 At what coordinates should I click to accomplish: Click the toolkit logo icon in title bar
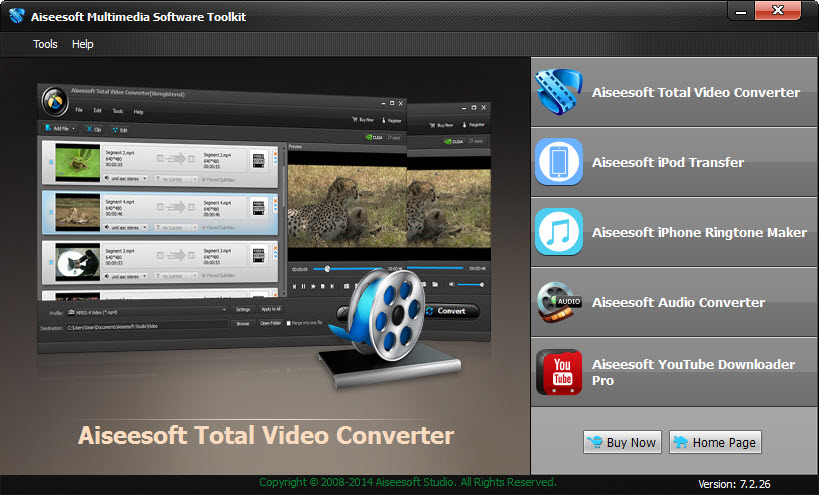coord(16,16)
